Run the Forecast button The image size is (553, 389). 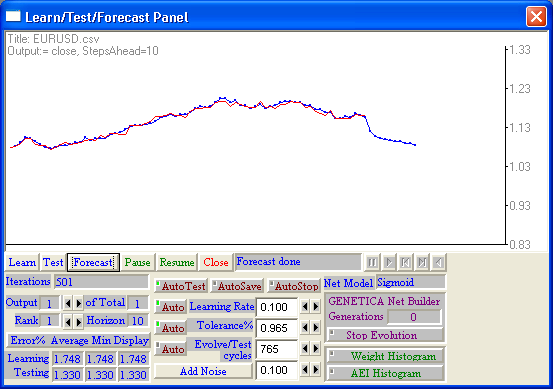93,262
